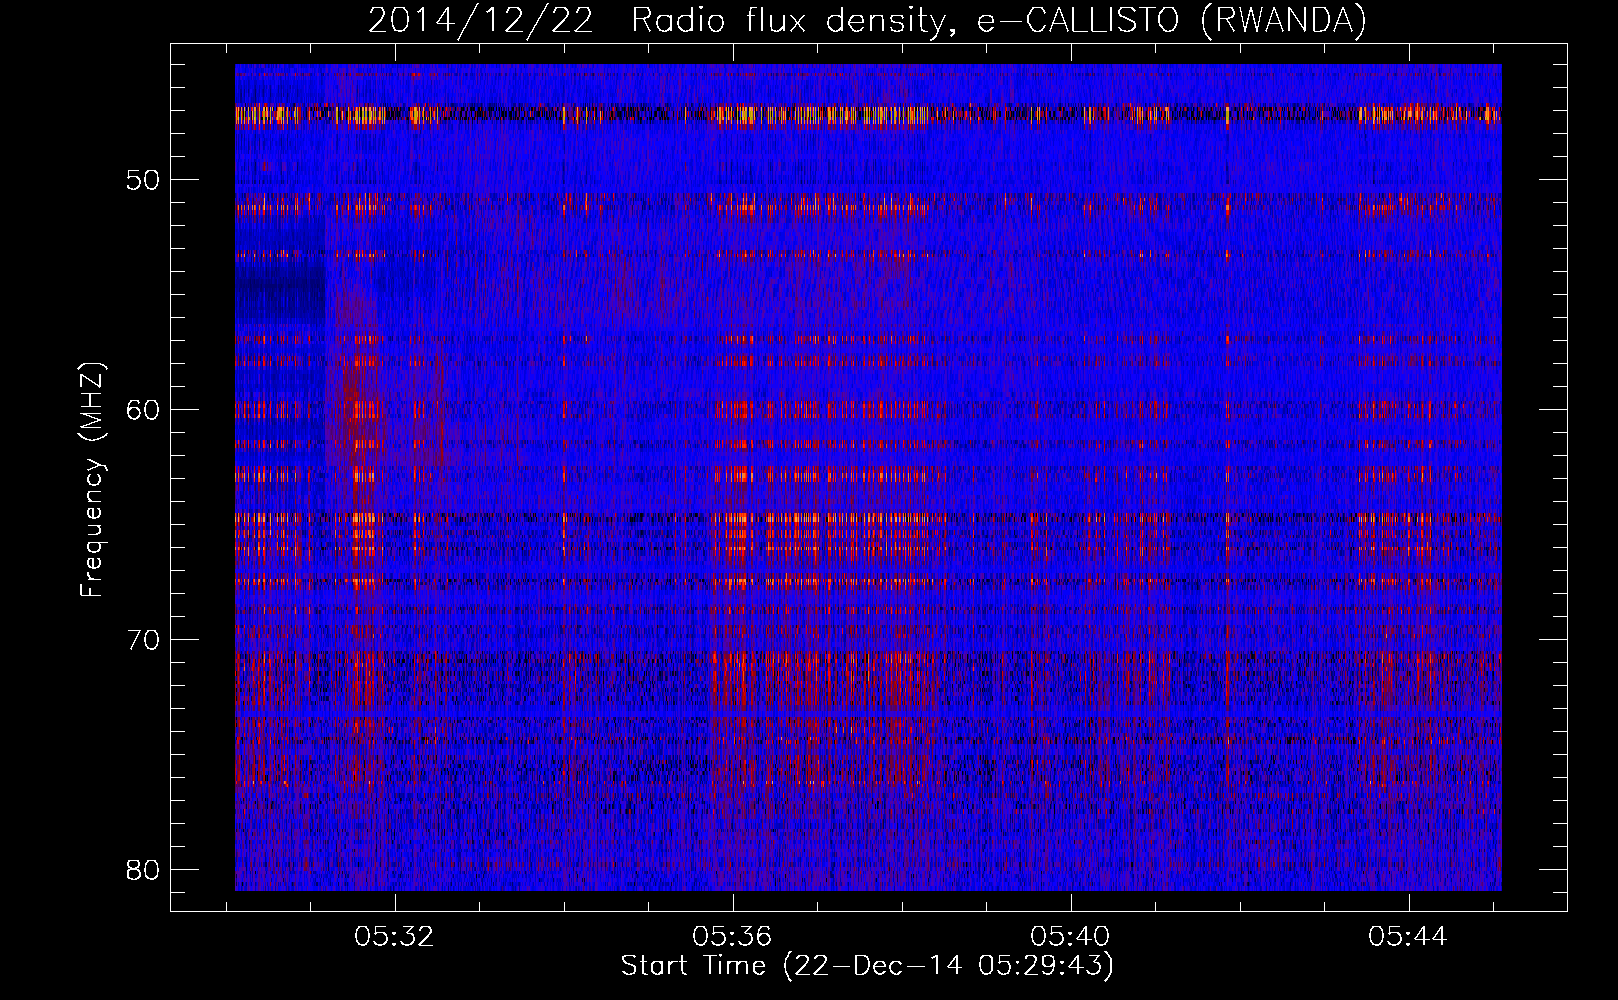Click the Frequency (MHZ) axis label
The image size is (1618, 1000).
pyautogui.click(x=92, y=480)
